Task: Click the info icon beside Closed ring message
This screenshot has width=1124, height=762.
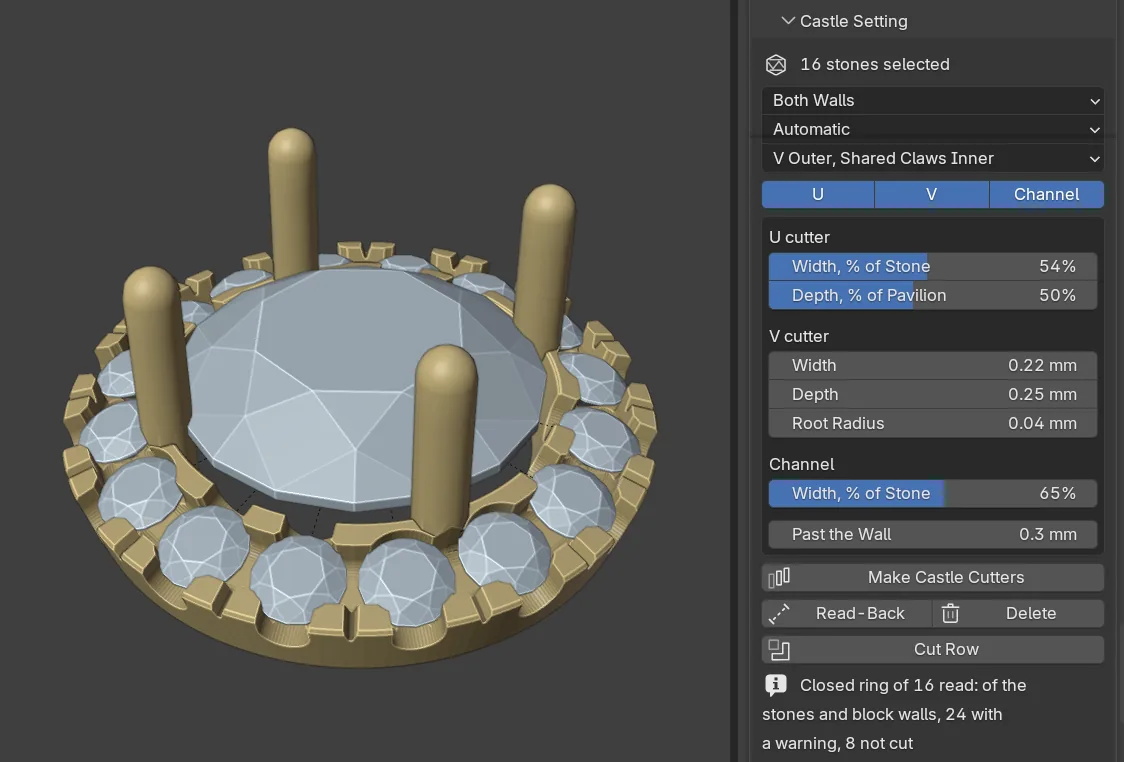Action: (776, 685)
